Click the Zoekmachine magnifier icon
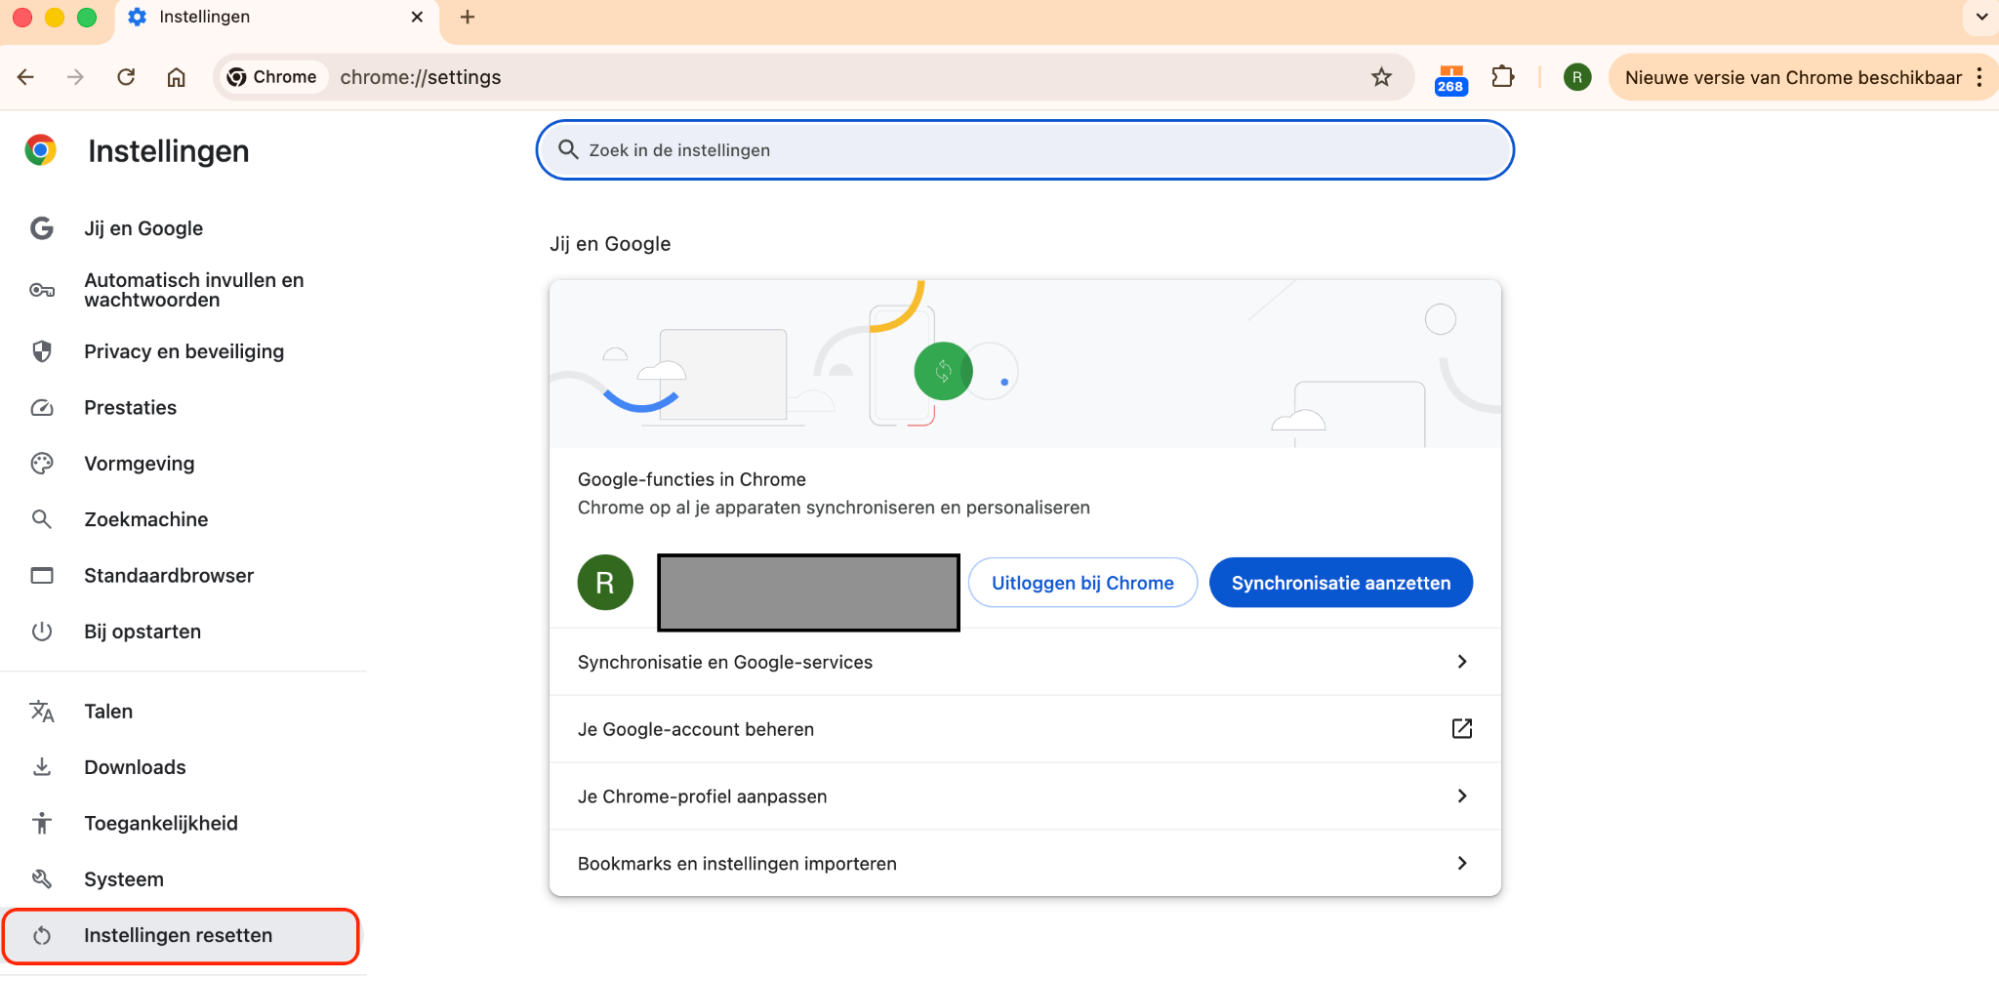 (x=42, y=519)
